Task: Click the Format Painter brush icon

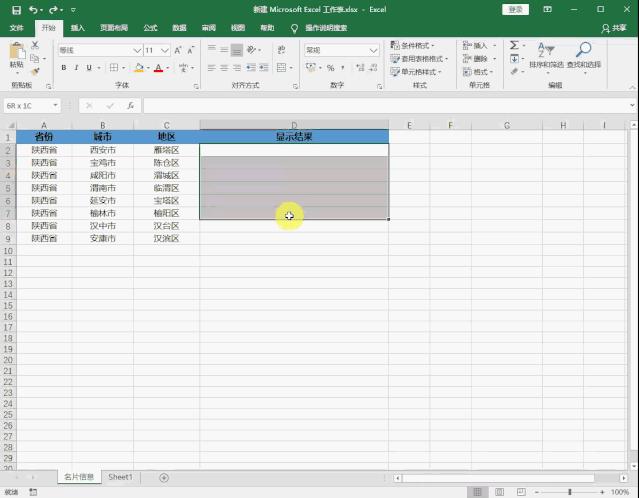Action: [x=35, y=72]
